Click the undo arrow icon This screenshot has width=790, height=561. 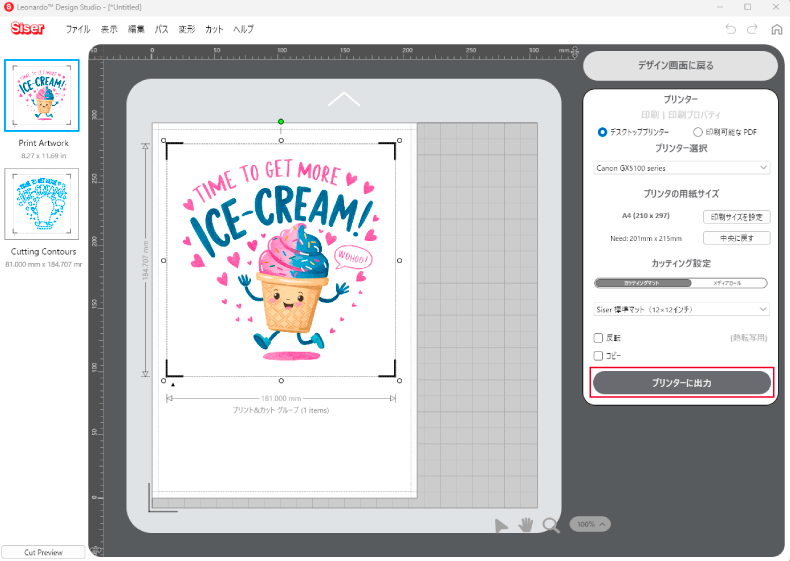click(731, 29)
